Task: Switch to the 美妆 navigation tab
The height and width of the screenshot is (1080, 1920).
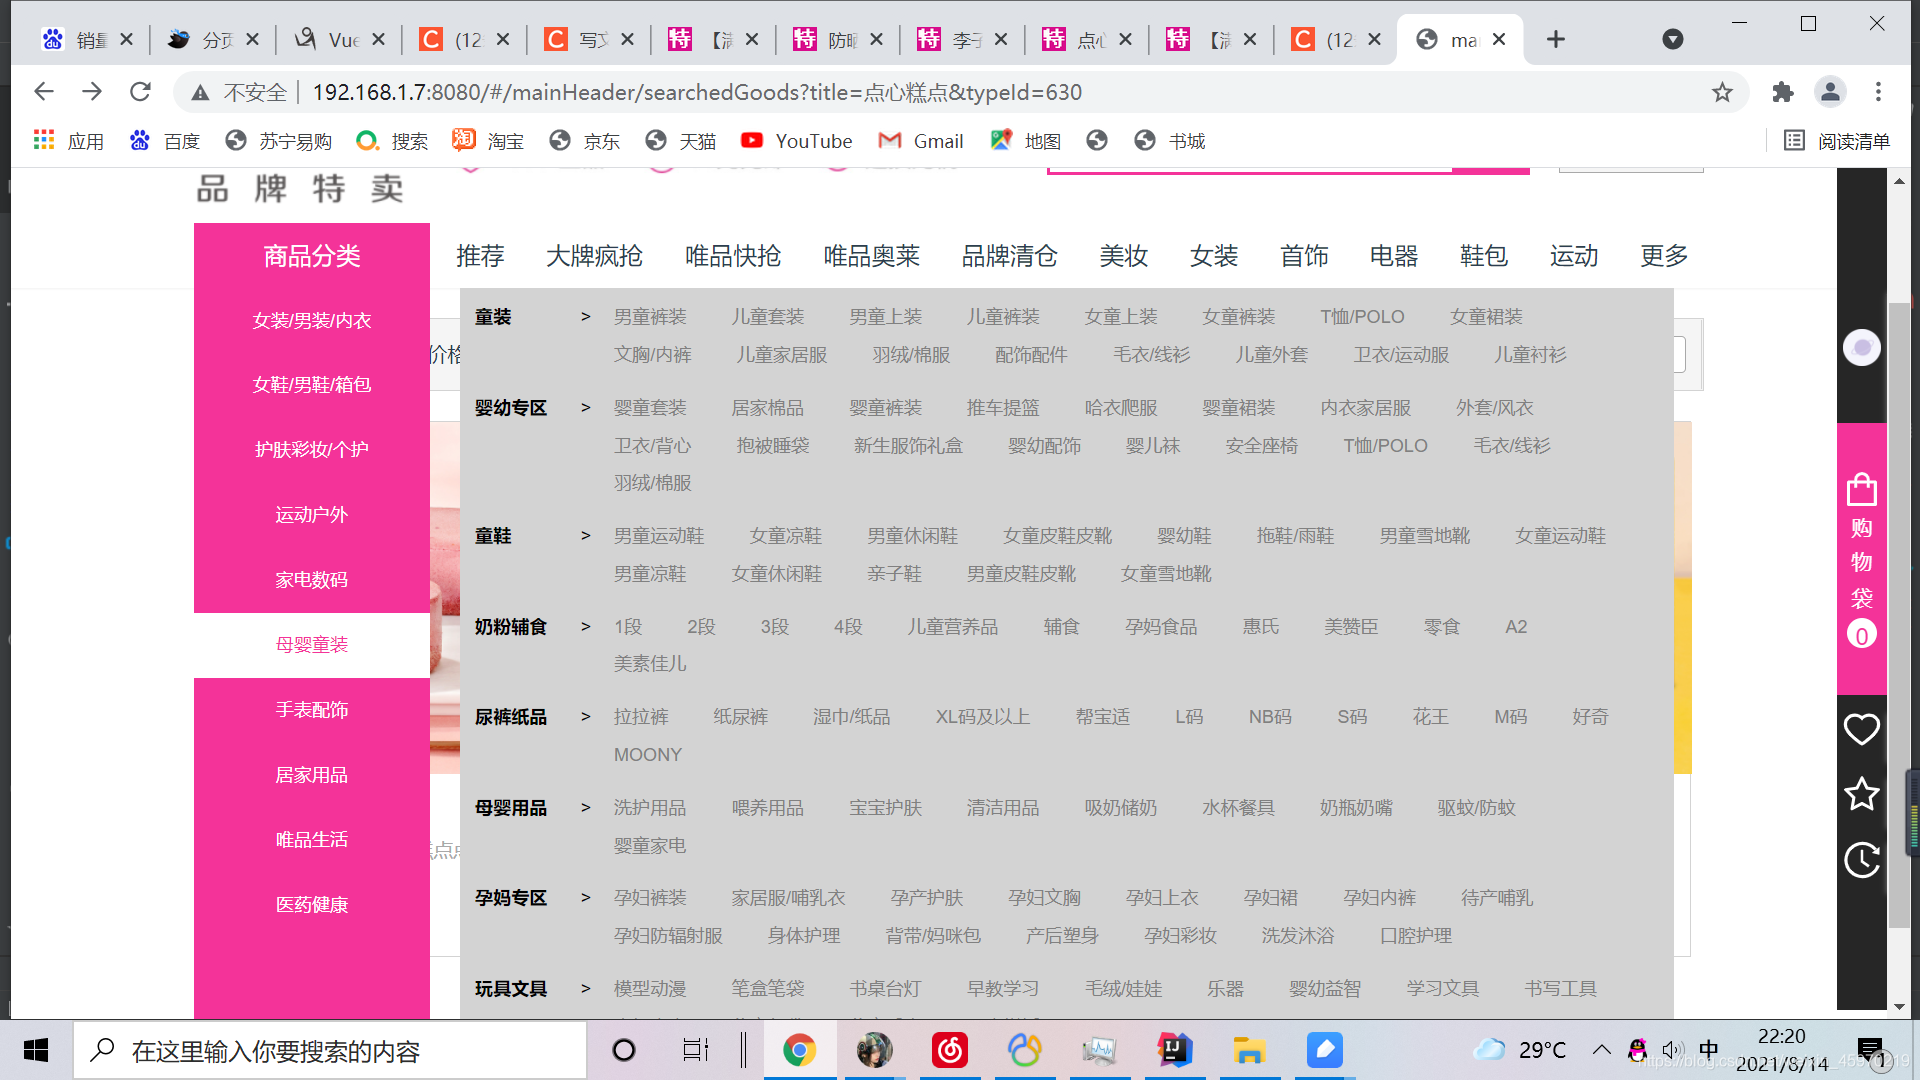Action: [1123, 256]
